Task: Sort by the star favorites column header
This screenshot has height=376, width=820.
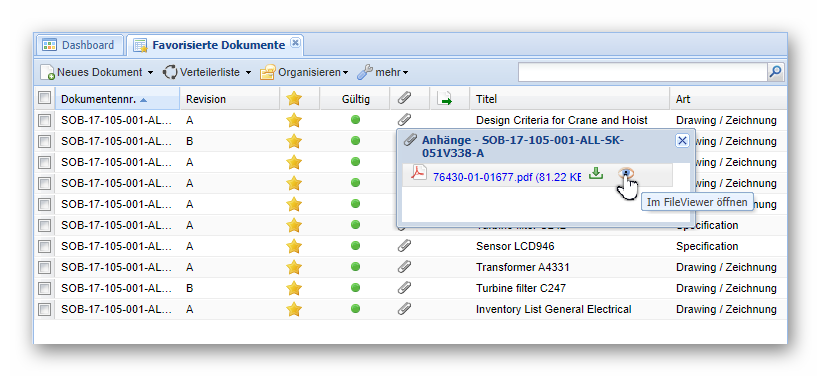Action: (x=294, y=99)
